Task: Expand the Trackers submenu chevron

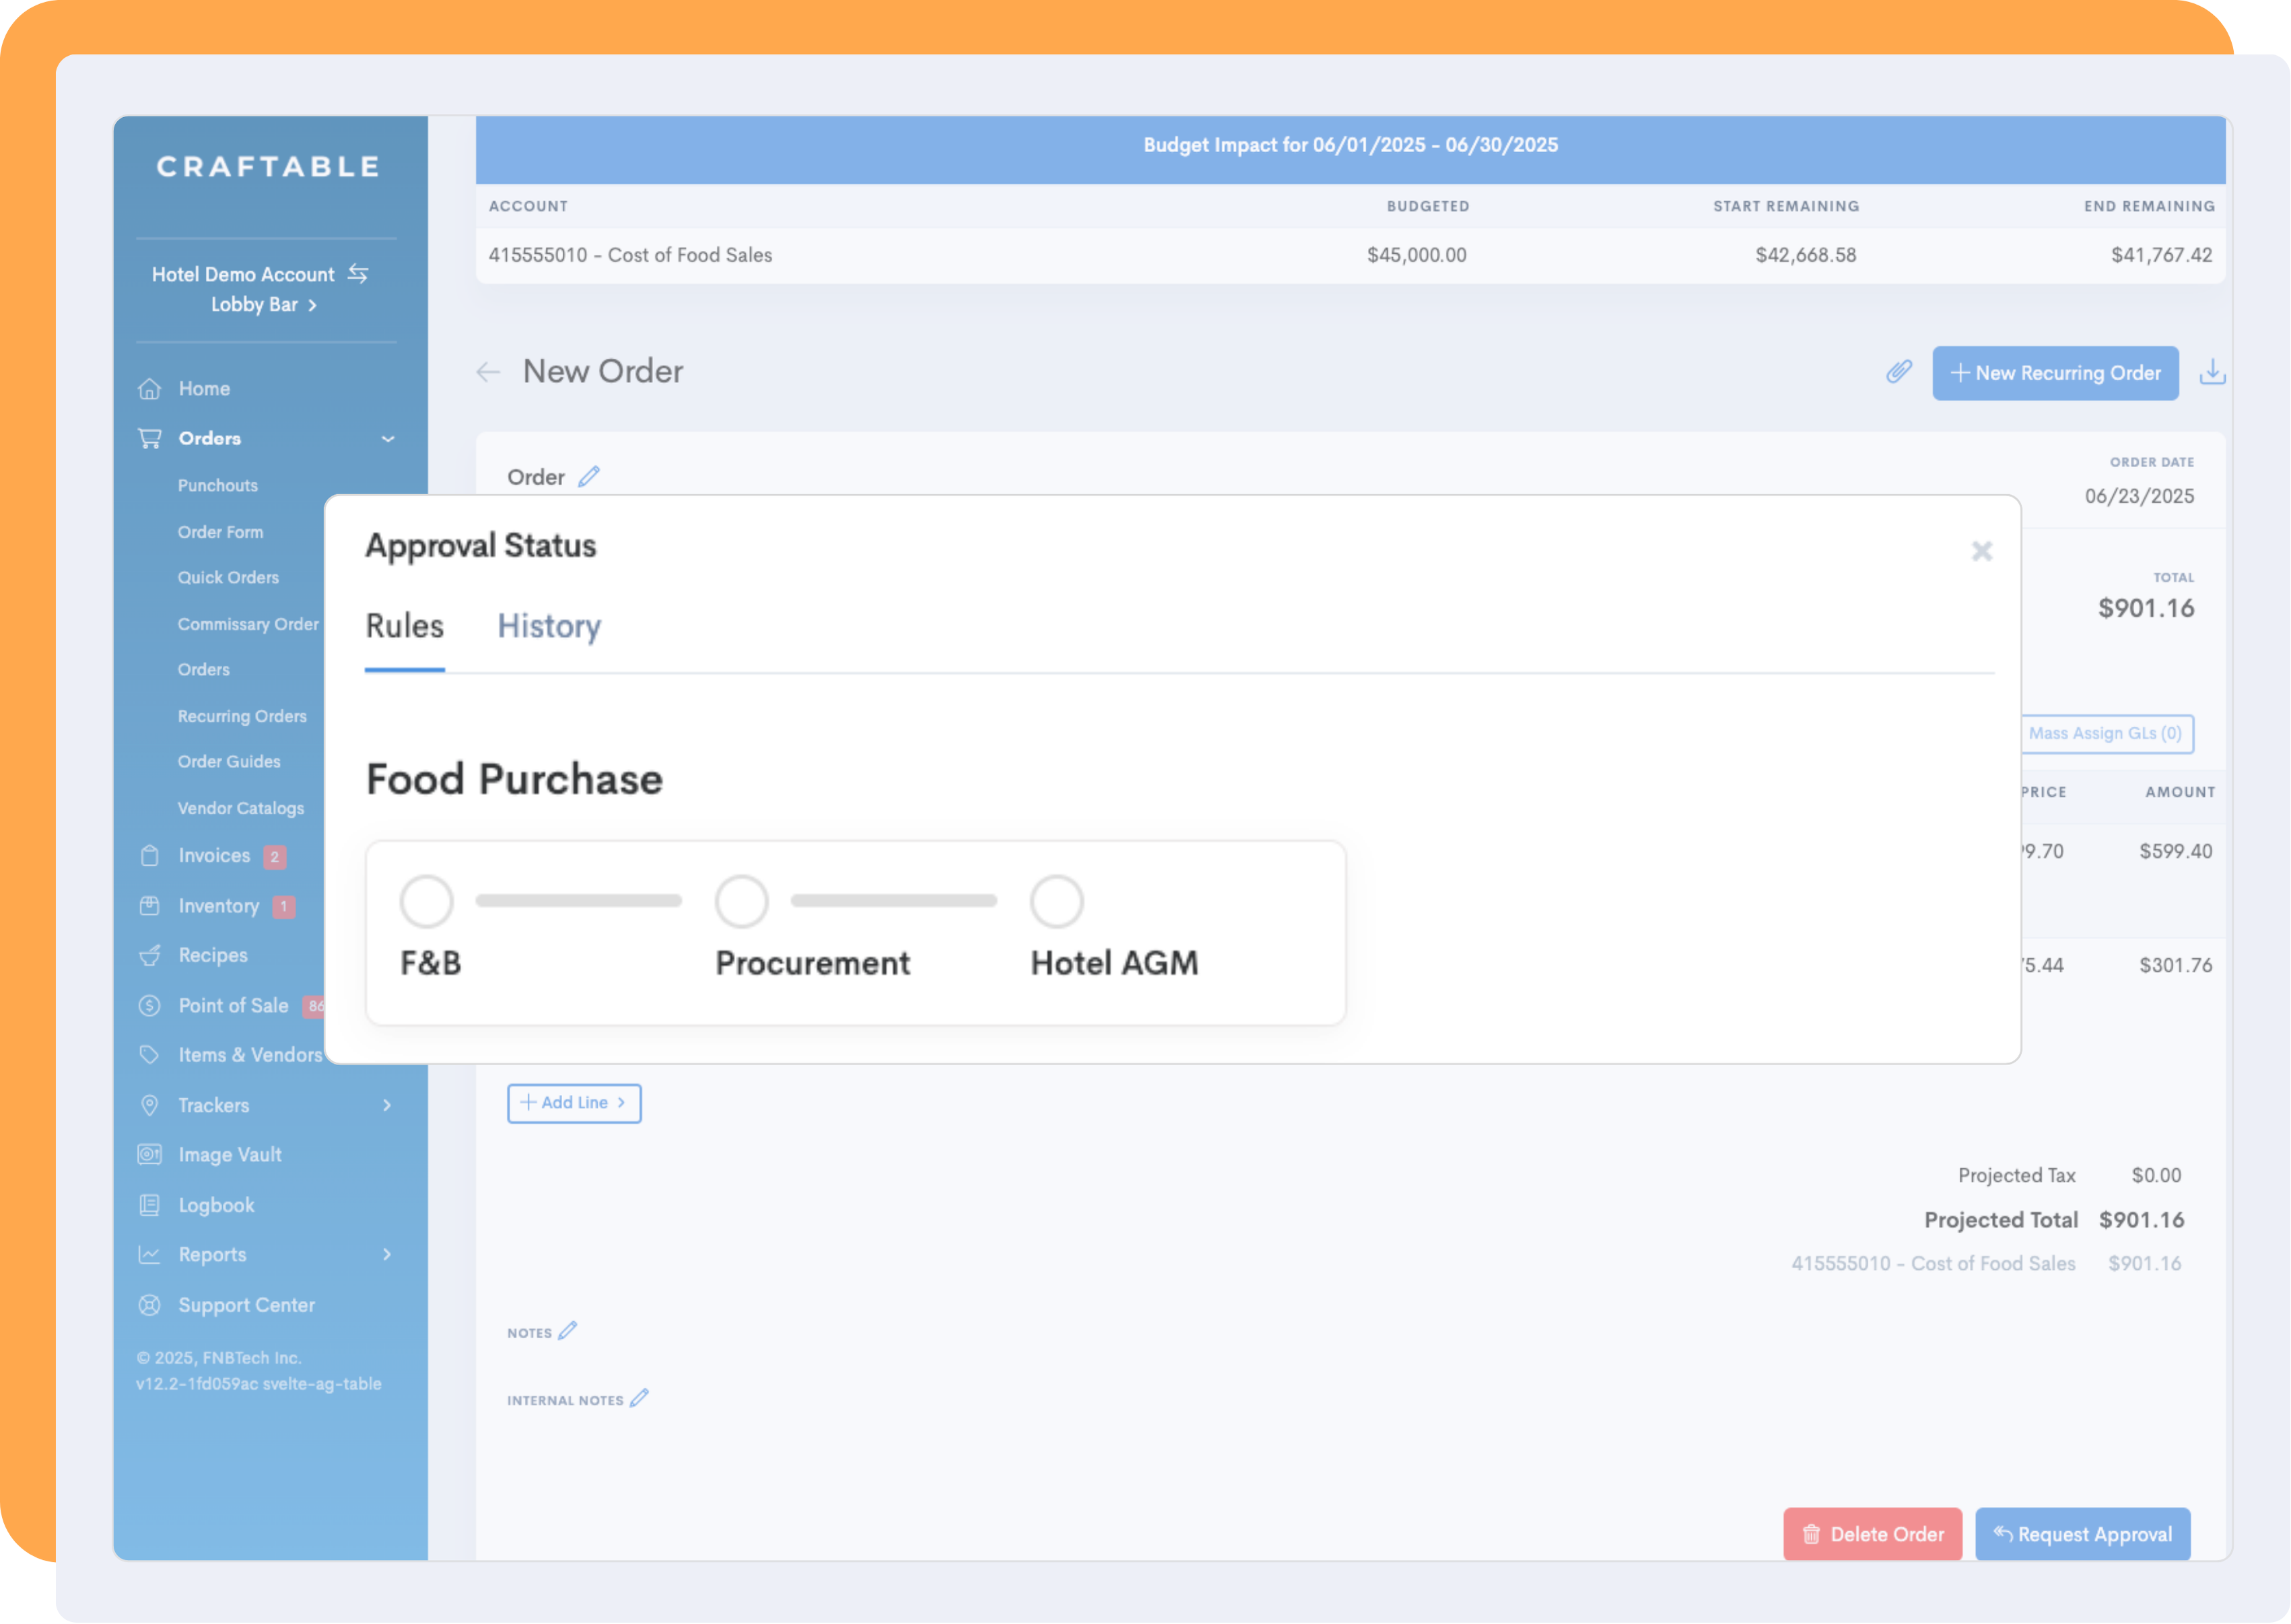Action: point(387,1105)
